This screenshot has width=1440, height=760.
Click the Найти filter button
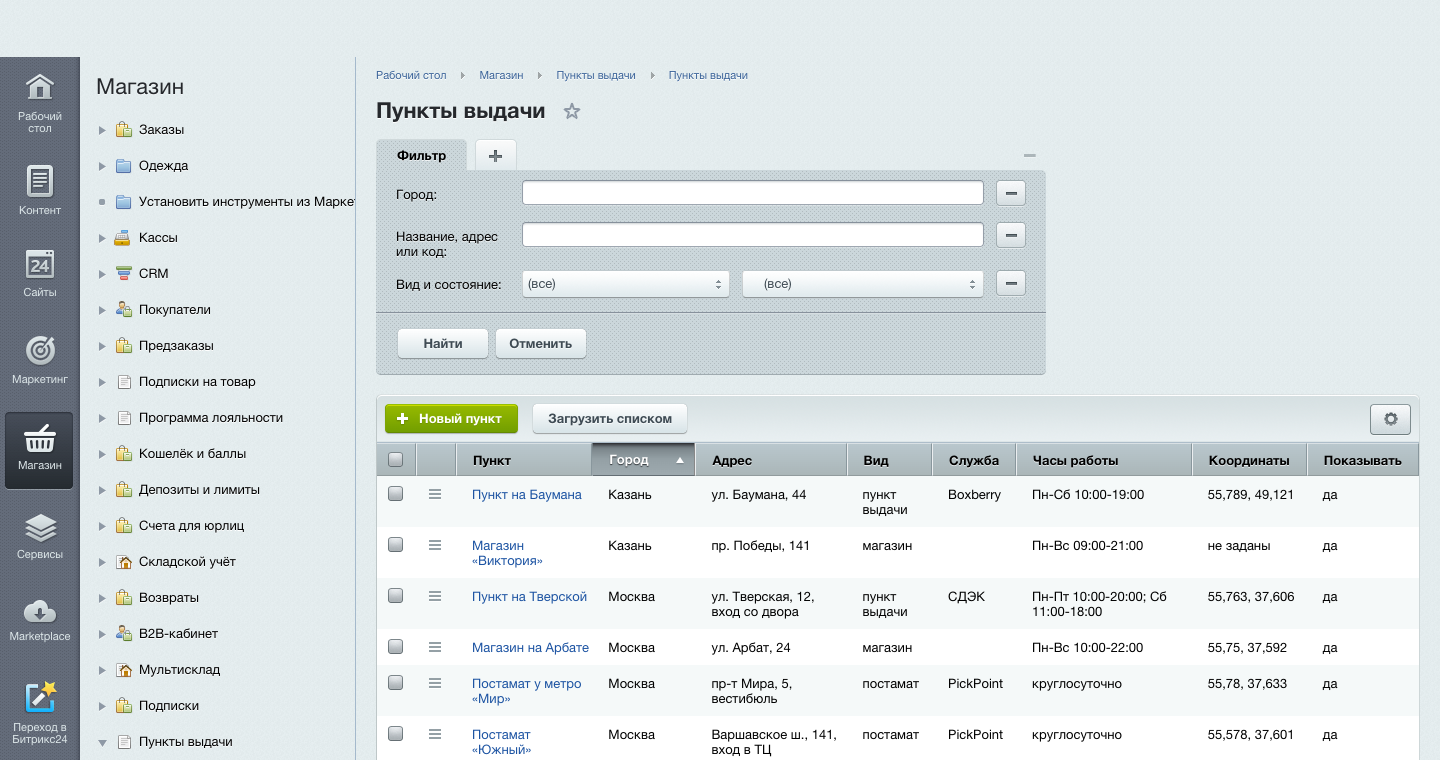443,343
